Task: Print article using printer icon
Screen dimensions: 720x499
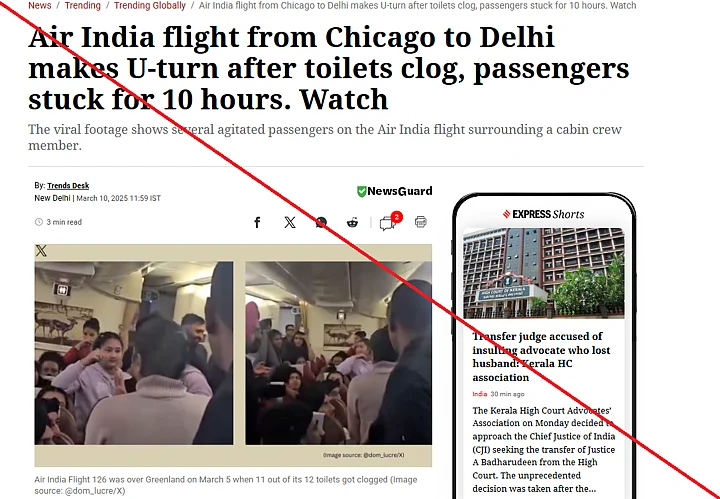Action: (x=421, y=222)
